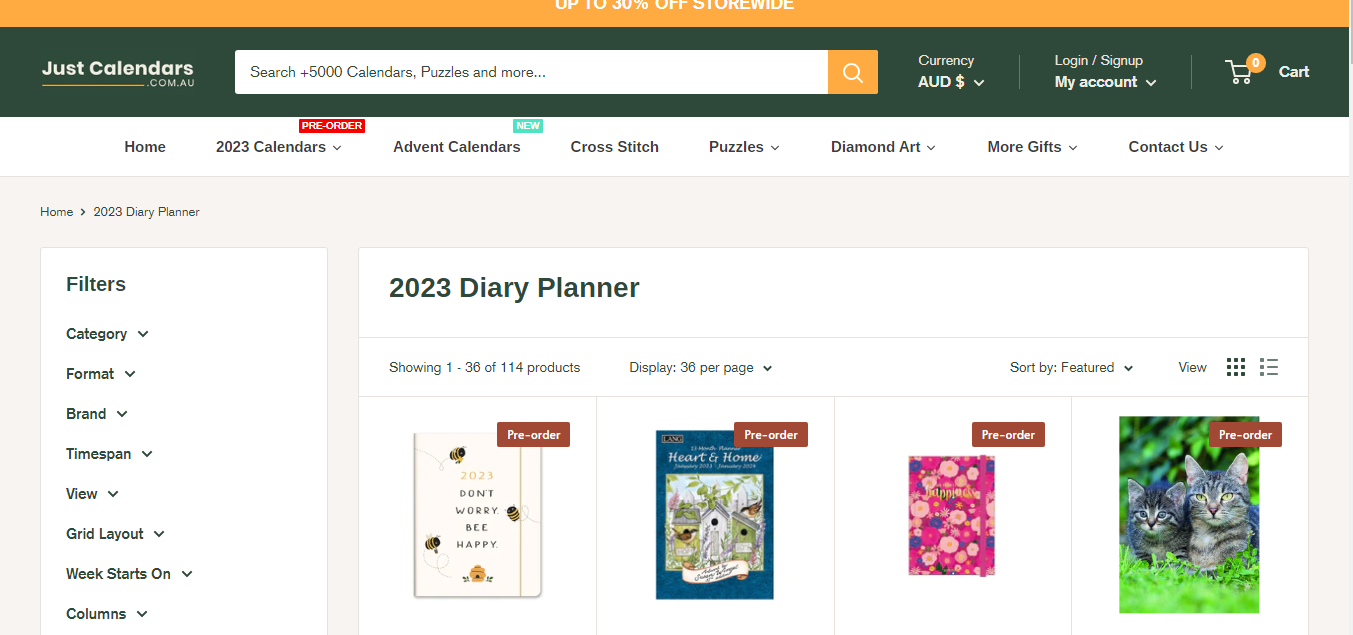The width and height of the screenshot is (1353, 635).
Task: Open the bee diary planner thumbnail
Action: (478, 514)
